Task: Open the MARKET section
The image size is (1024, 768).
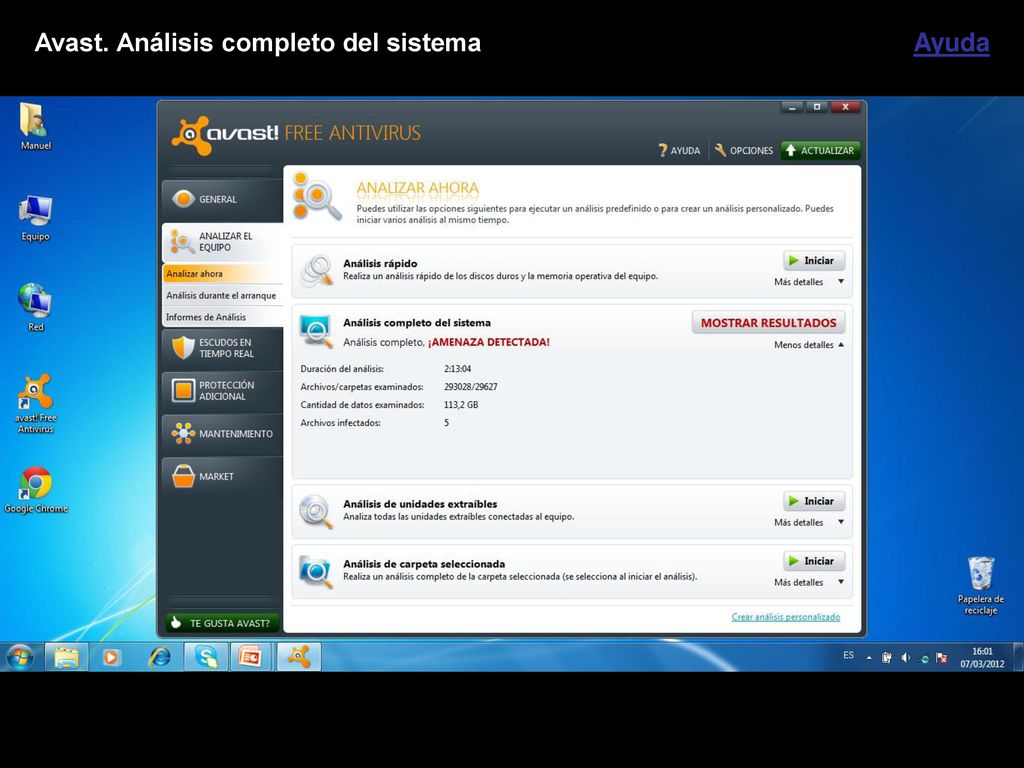Action: [x=222, y=477]
